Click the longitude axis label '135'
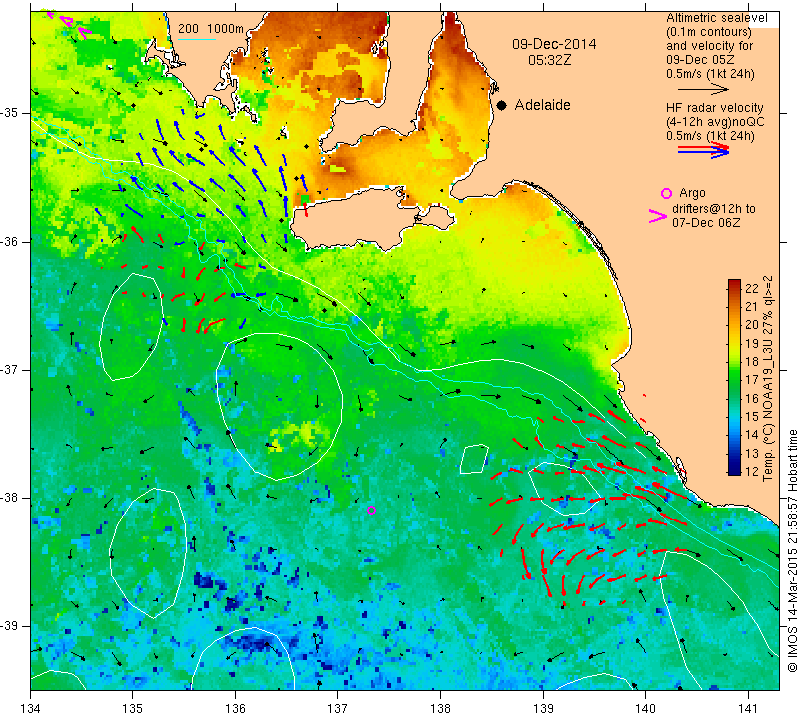This screenshot has width=800, height=720. pos(133,708)
